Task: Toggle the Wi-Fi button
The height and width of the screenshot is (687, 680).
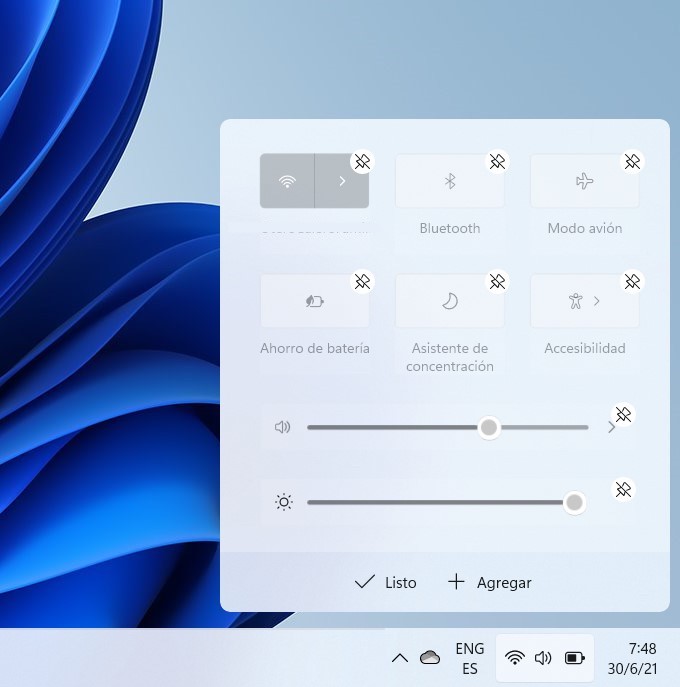Action: coord(287,181)
